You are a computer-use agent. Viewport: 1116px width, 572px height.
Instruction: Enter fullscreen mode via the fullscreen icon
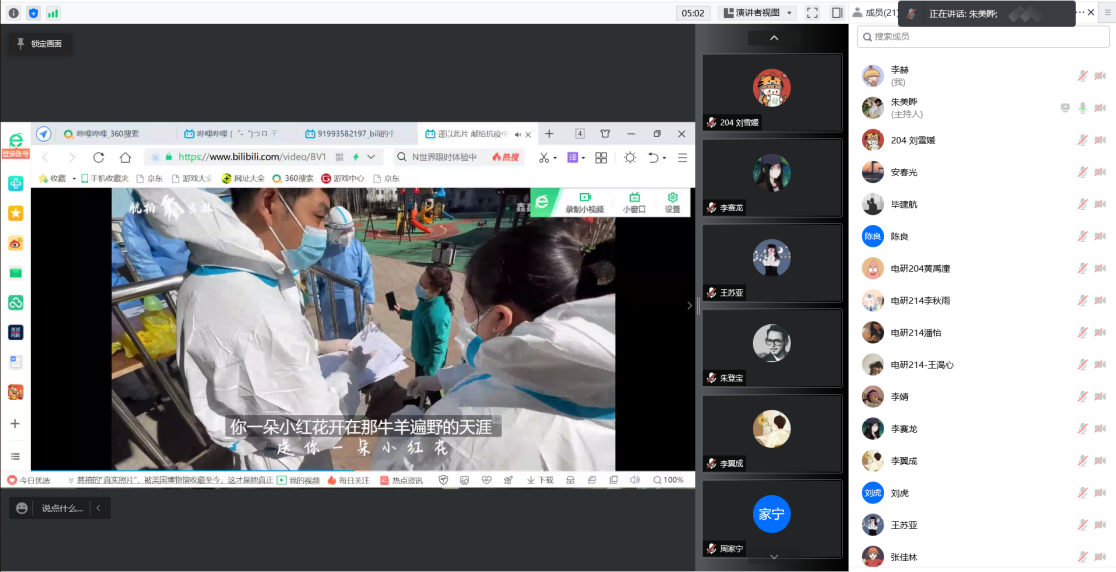tap(812, 13)
